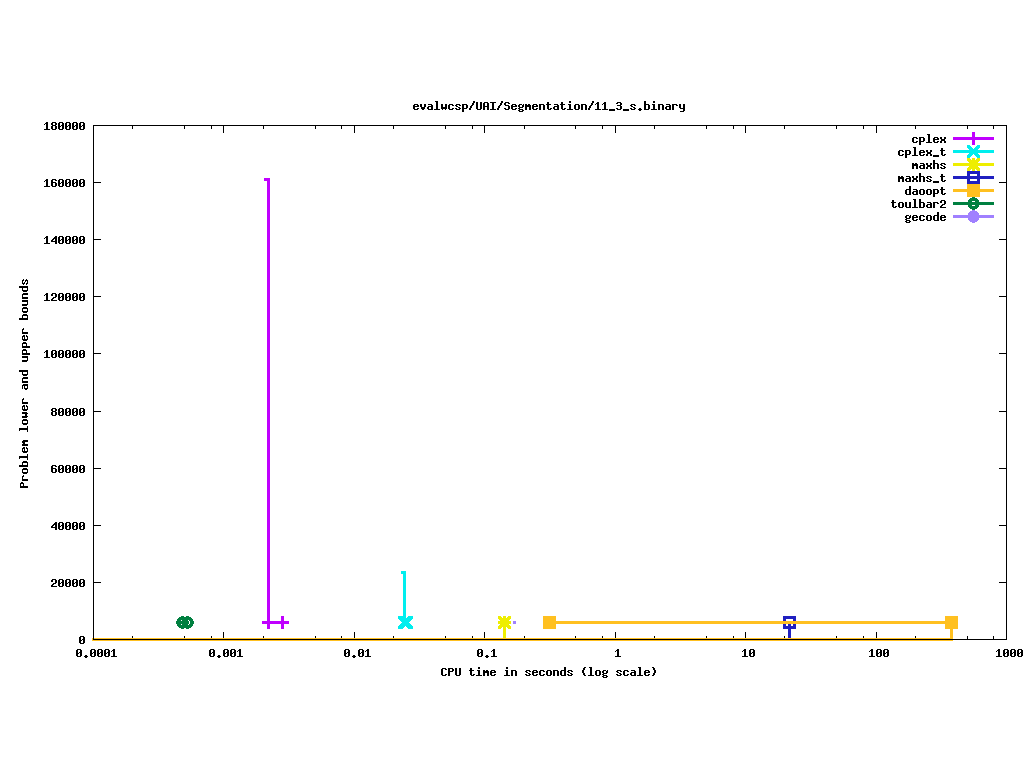Click the 0.0001 x-axis tick label
The width and height of the screenshot is (1024, 768).
[x=93, y=653]
